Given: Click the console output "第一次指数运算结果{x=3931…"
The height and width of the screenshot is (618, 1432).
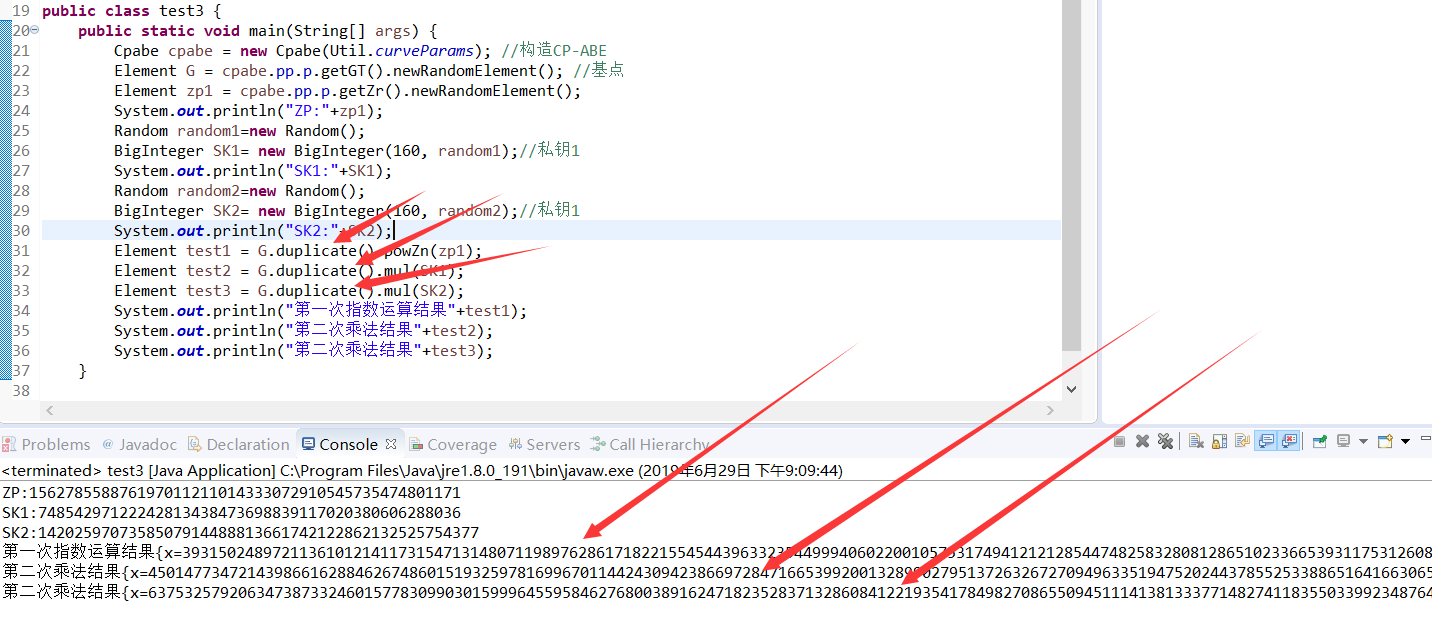Looking at the screenshot, I should (x=716, y=553).
